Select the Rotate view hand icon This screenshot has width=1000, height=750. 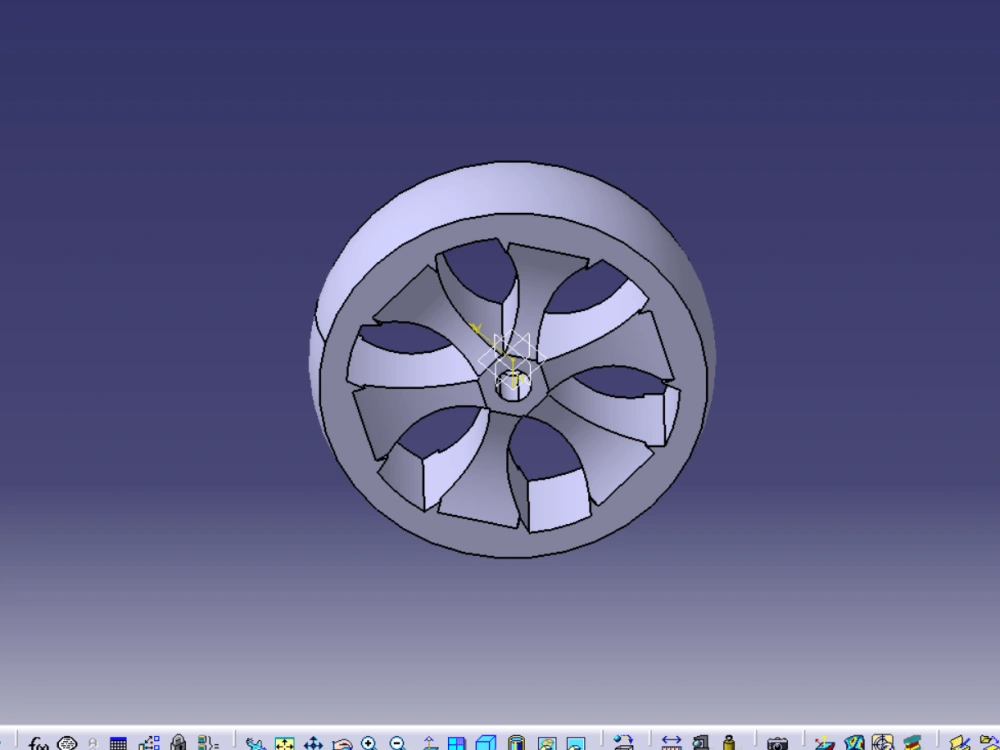342,744
